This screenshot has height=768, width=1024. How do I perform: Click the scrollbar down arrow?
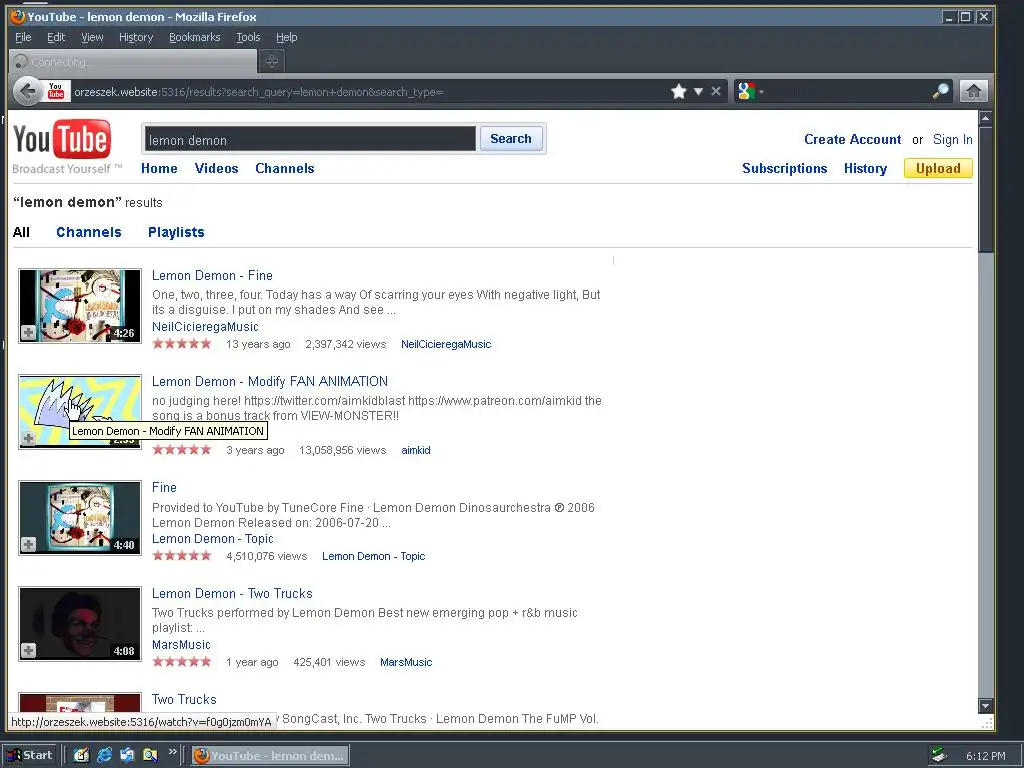pyautogui.click(x=985, y=706)
